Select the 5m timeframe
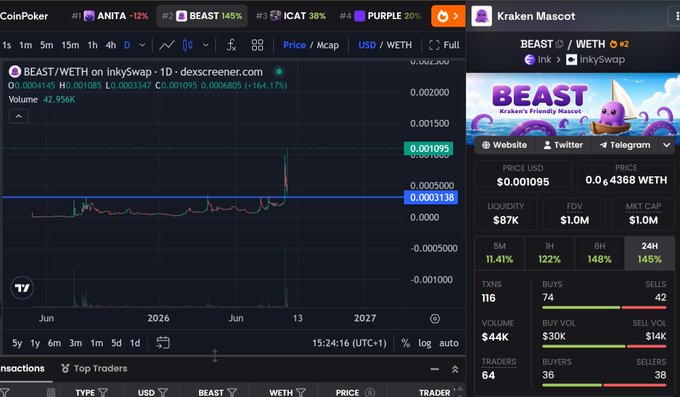 point(46,45)
